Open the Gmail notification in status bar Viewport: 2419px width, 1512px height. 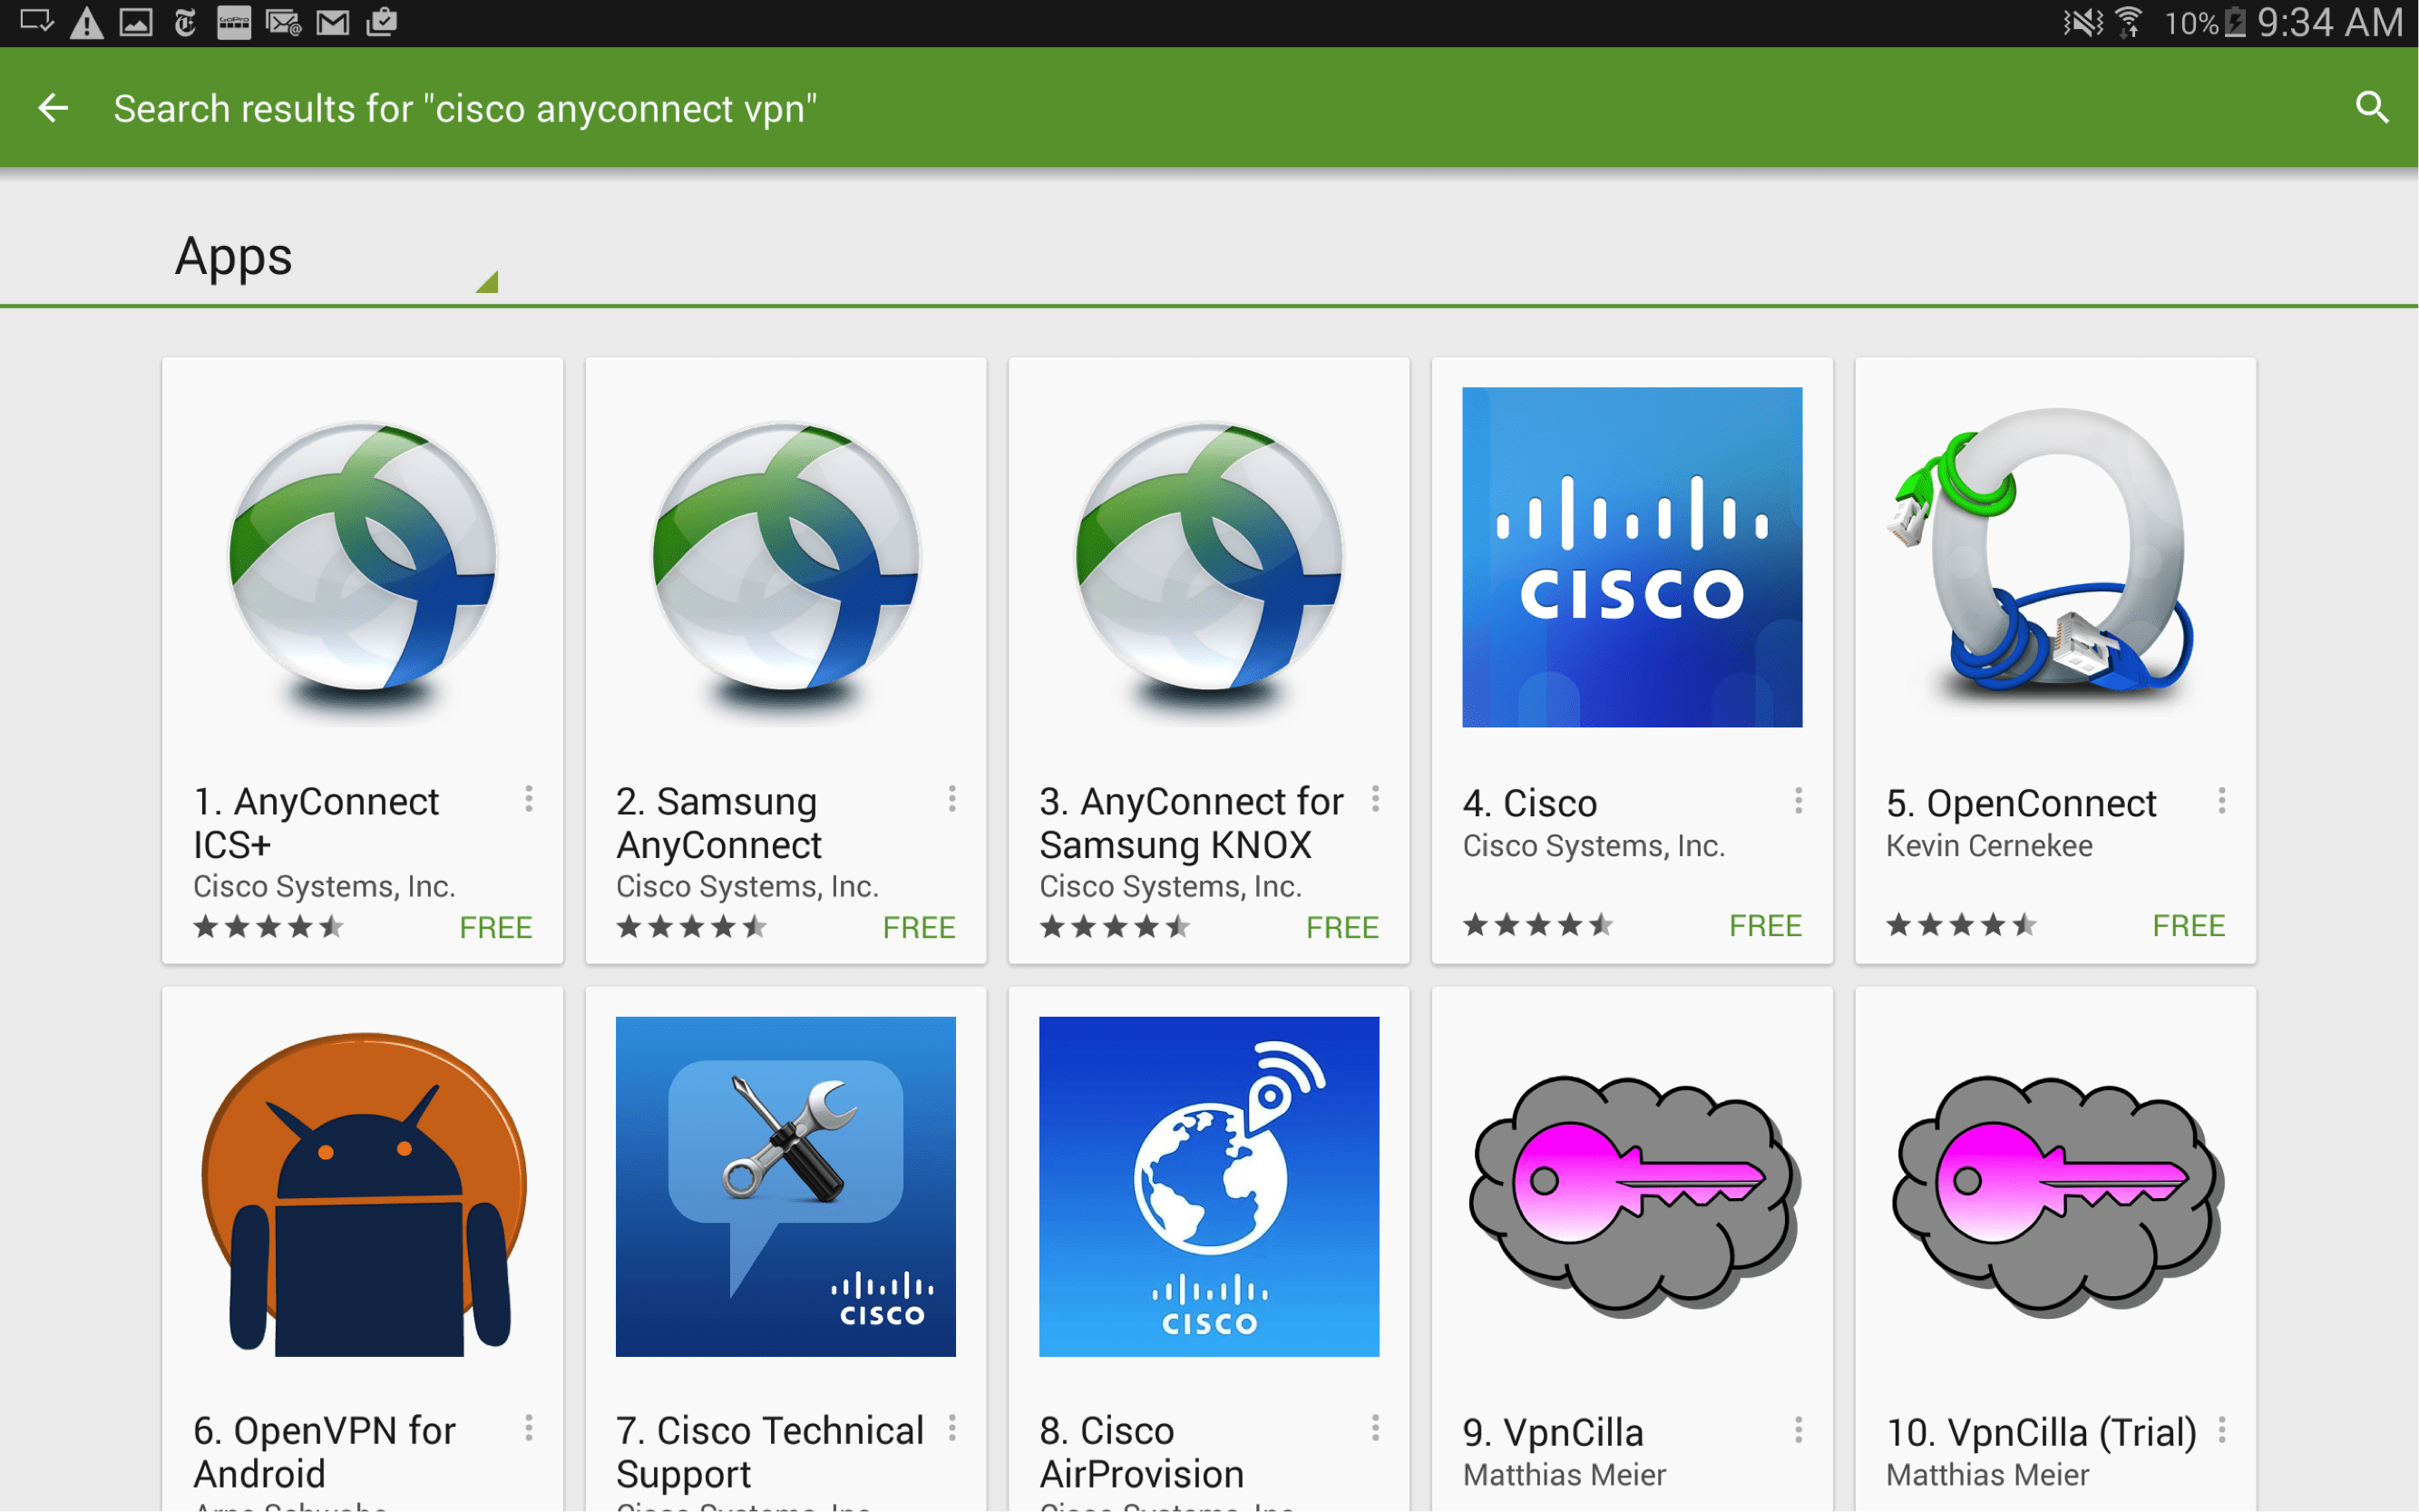coord(332,22)
